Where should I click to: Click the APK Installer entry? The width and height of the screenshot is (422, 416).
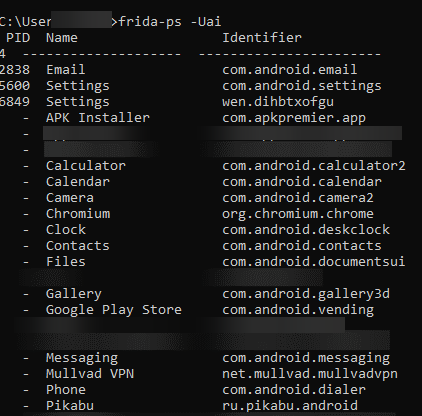point(98,118)
